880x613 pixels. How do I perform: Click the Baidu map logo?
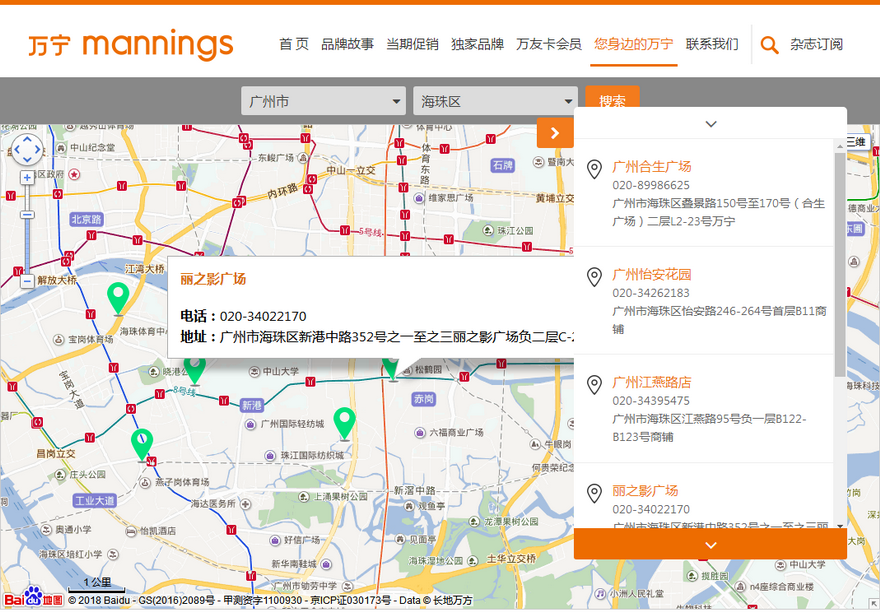pyautogui.click(x=34, y=597)
